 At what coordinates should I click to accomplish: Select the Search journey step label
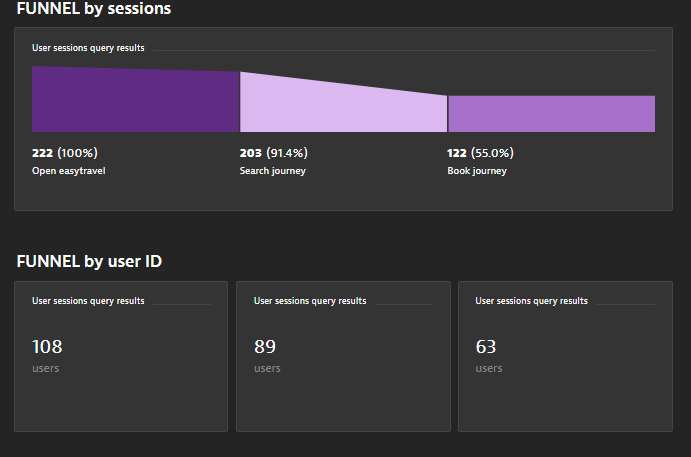pos(272,171)
